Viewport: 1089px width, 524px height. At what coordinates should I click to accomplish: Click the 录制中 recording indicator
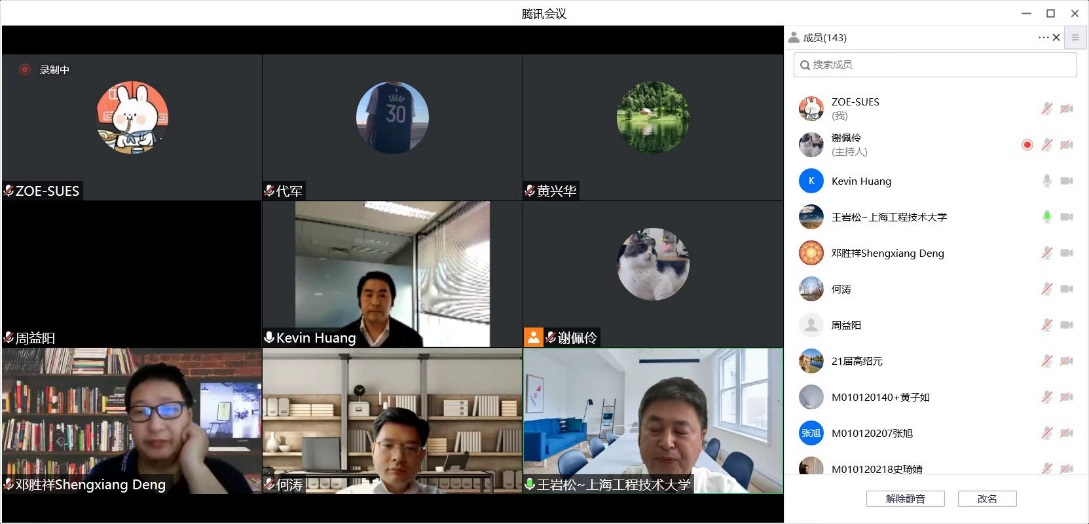pyautogui.click(x=44, y=70)
